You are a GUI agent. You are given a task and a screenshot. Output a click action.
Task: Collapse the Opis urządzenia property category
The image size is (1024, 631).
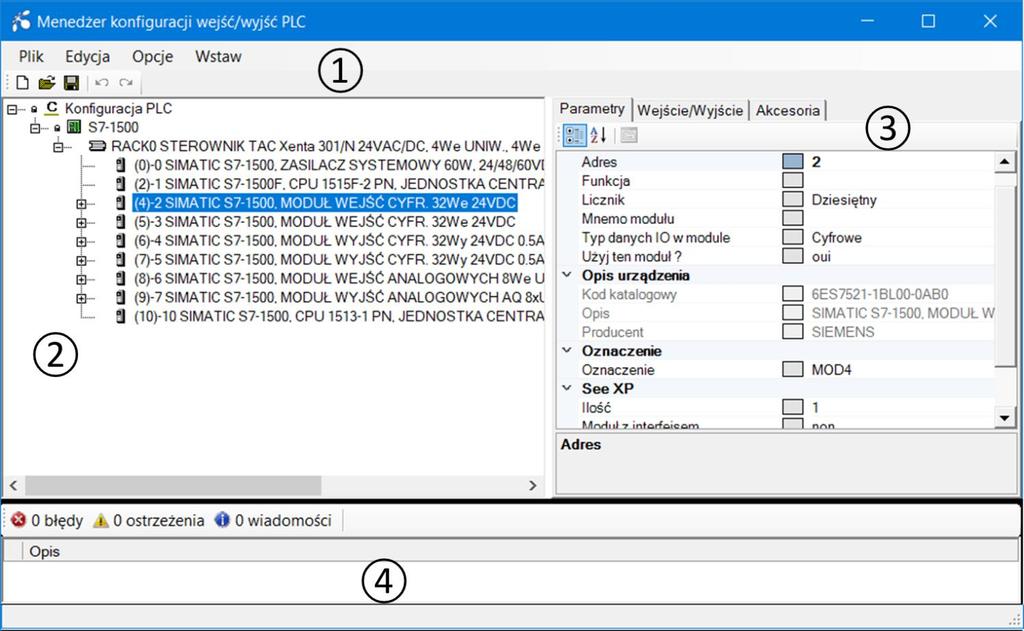click(567, 275)
